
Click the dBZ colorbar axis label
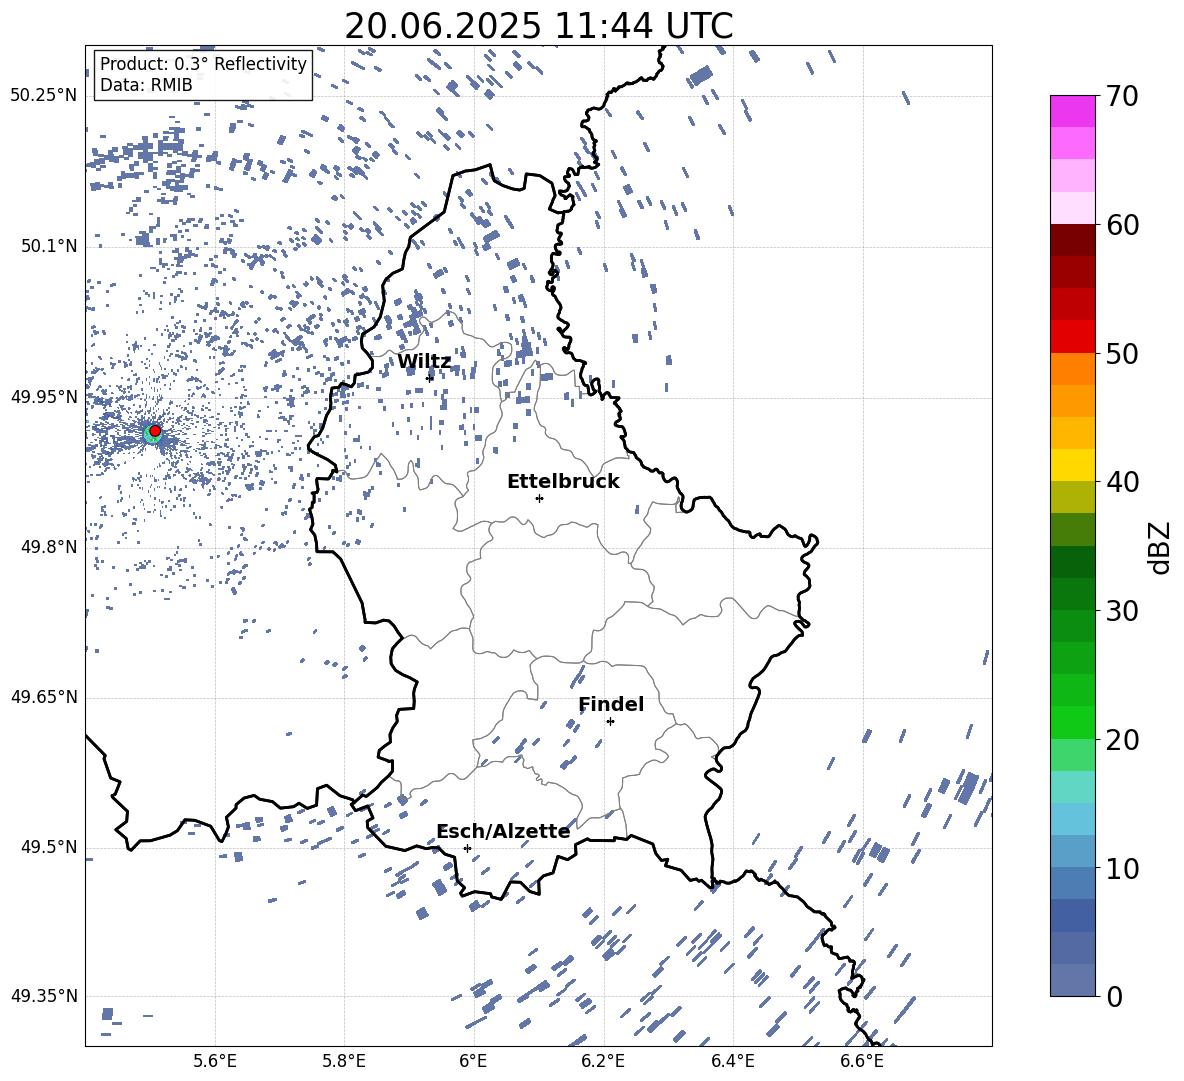click(x=1161, y=547)
